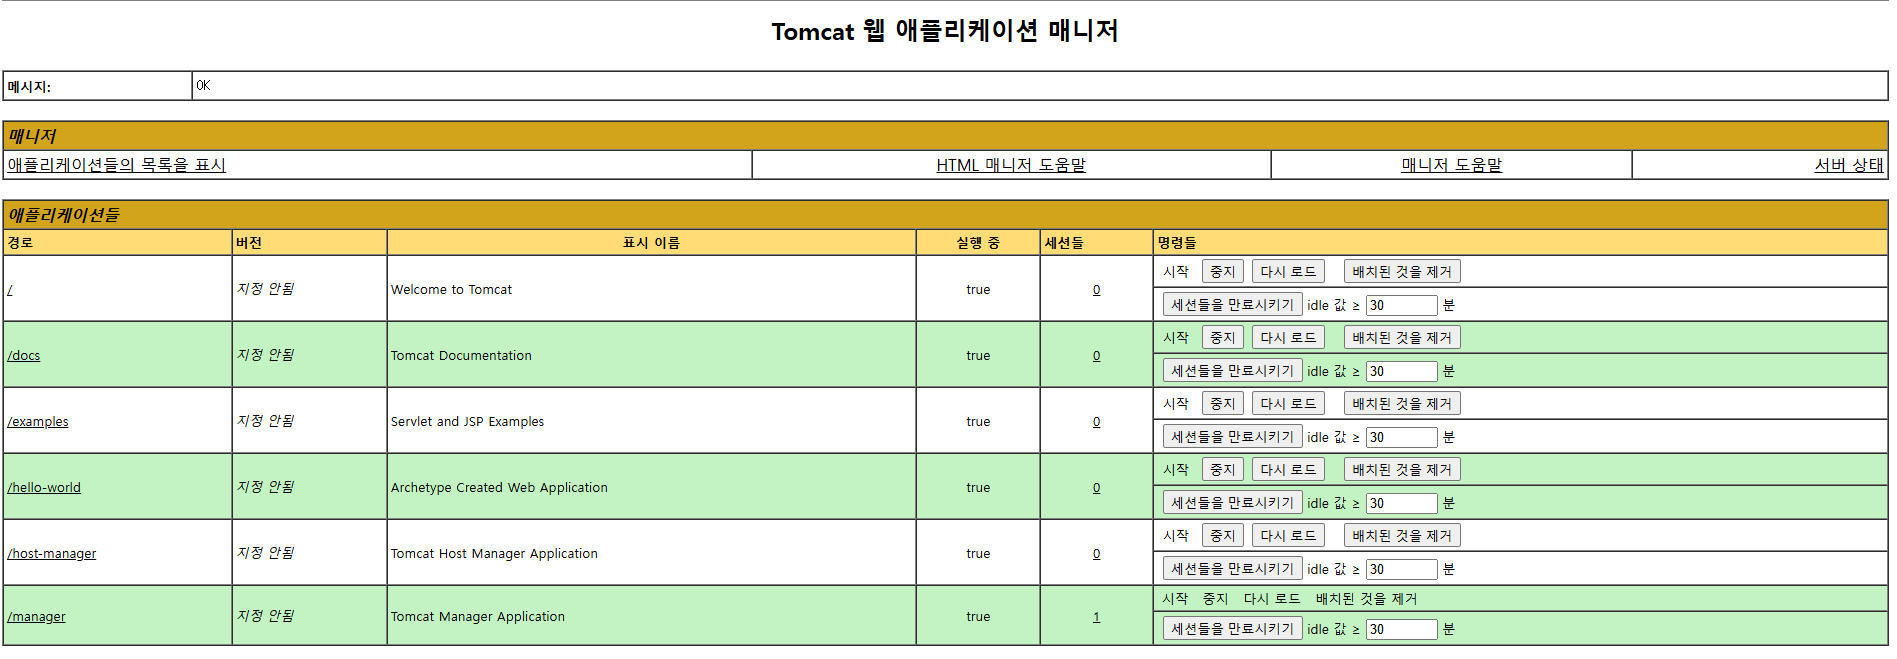The width and height of the screenshot is (1897, 659).
Task: Click the 'Servlet and JSP Examples' display name
Action: (467, 422)
